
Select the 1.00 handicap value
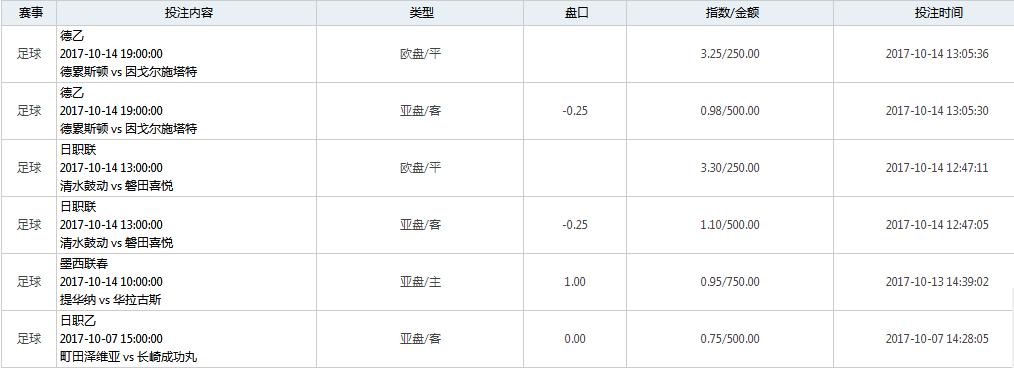coord(575,282)
